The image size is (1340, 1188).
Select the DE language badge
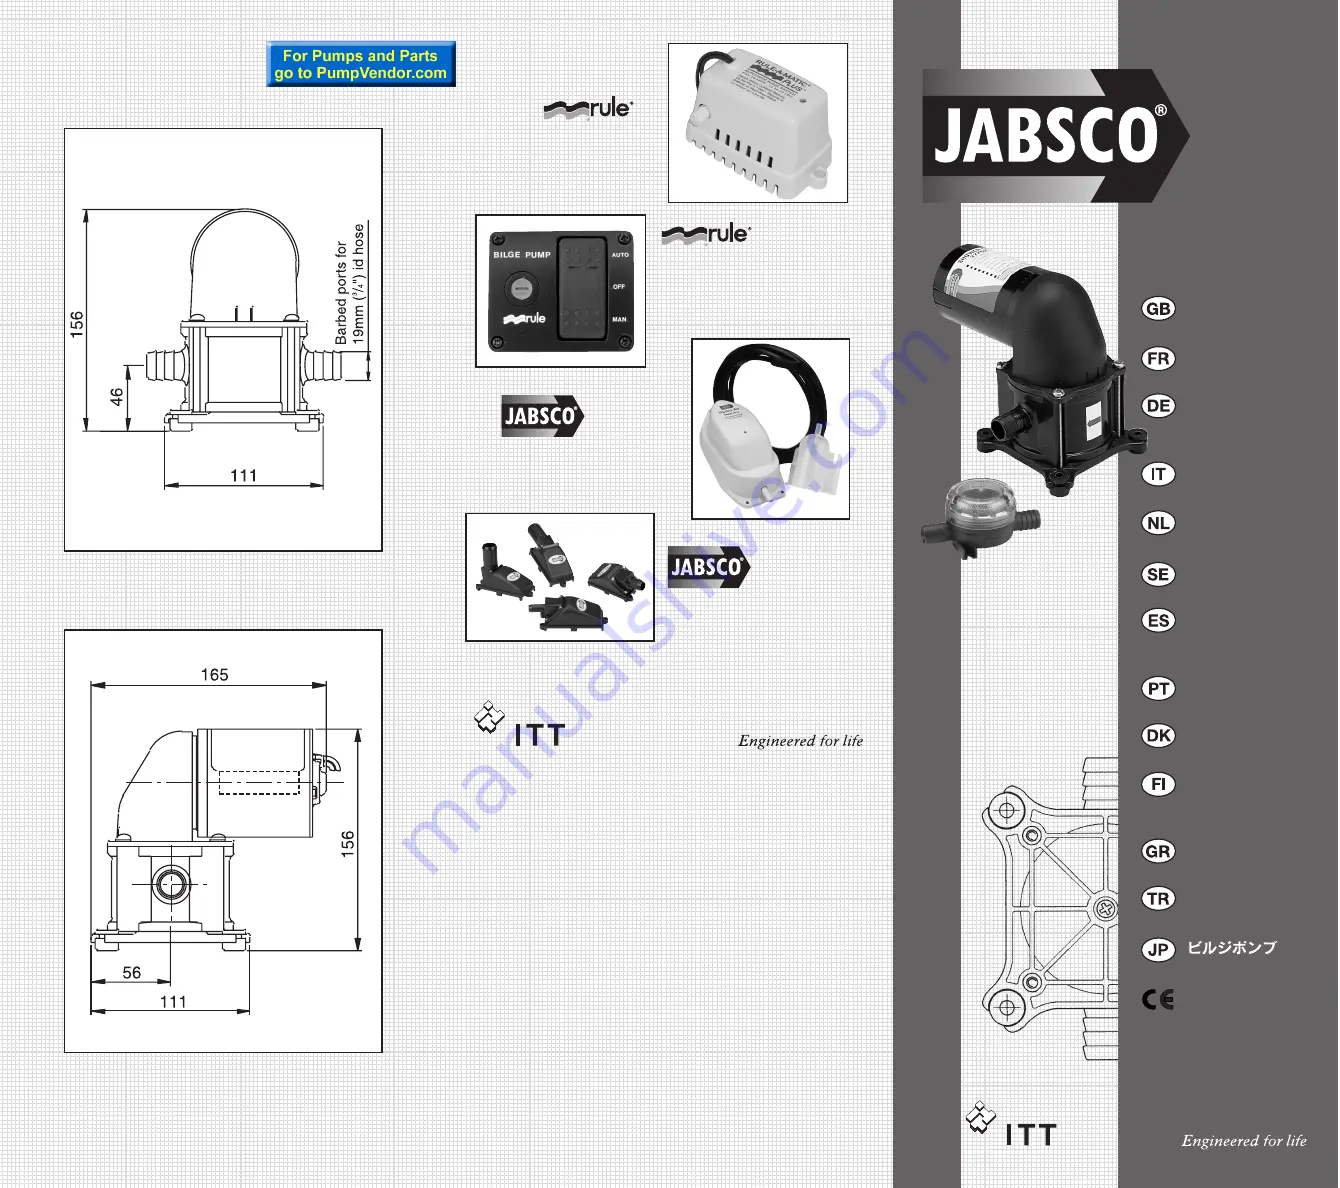coord(1158,406)
